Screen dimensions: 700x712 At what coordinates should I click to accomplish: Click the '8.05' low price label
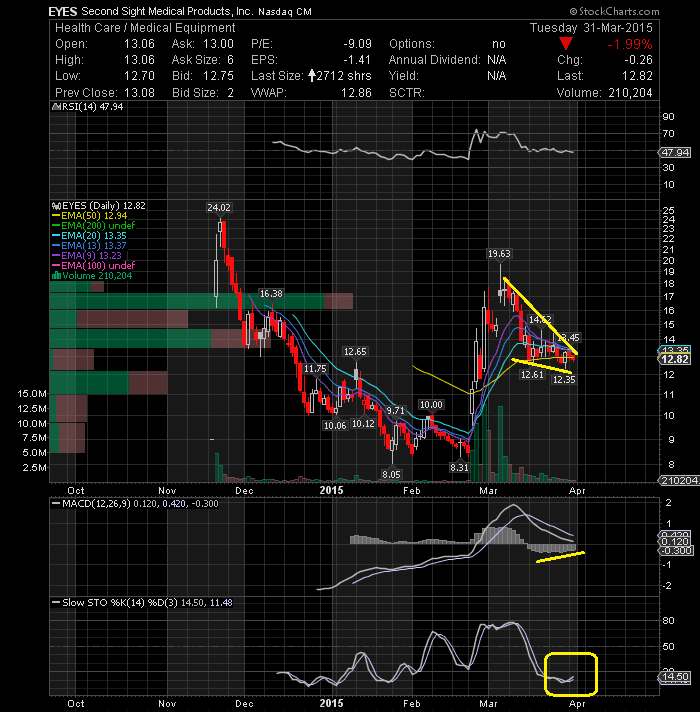click(x=391, y=475)
